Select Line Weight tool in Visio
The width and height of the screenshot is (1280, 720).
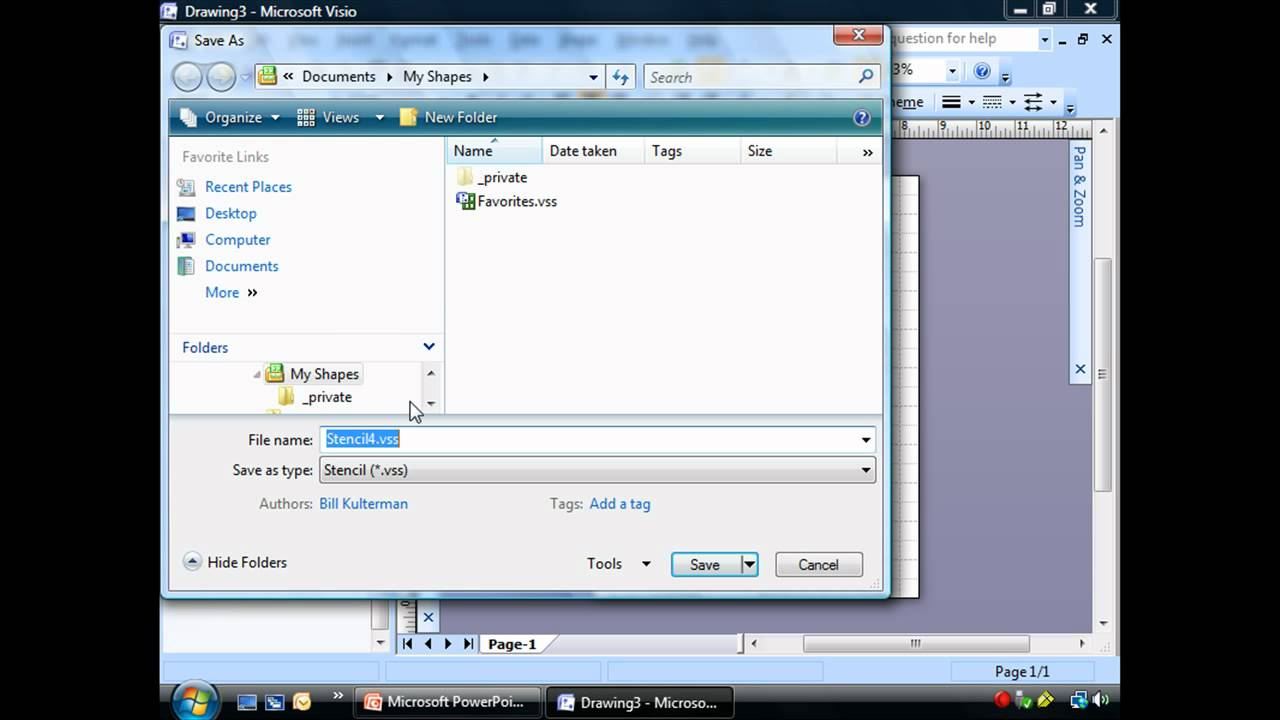[952, 102]
